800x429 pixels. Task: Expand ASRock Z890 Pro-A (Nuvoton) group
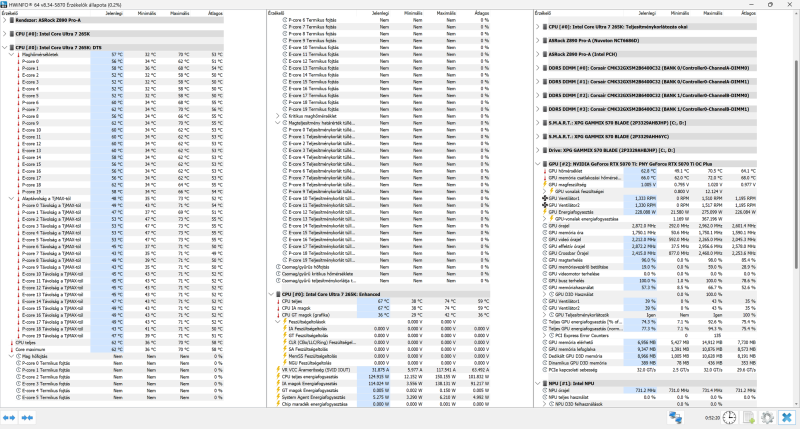[538, 40]
